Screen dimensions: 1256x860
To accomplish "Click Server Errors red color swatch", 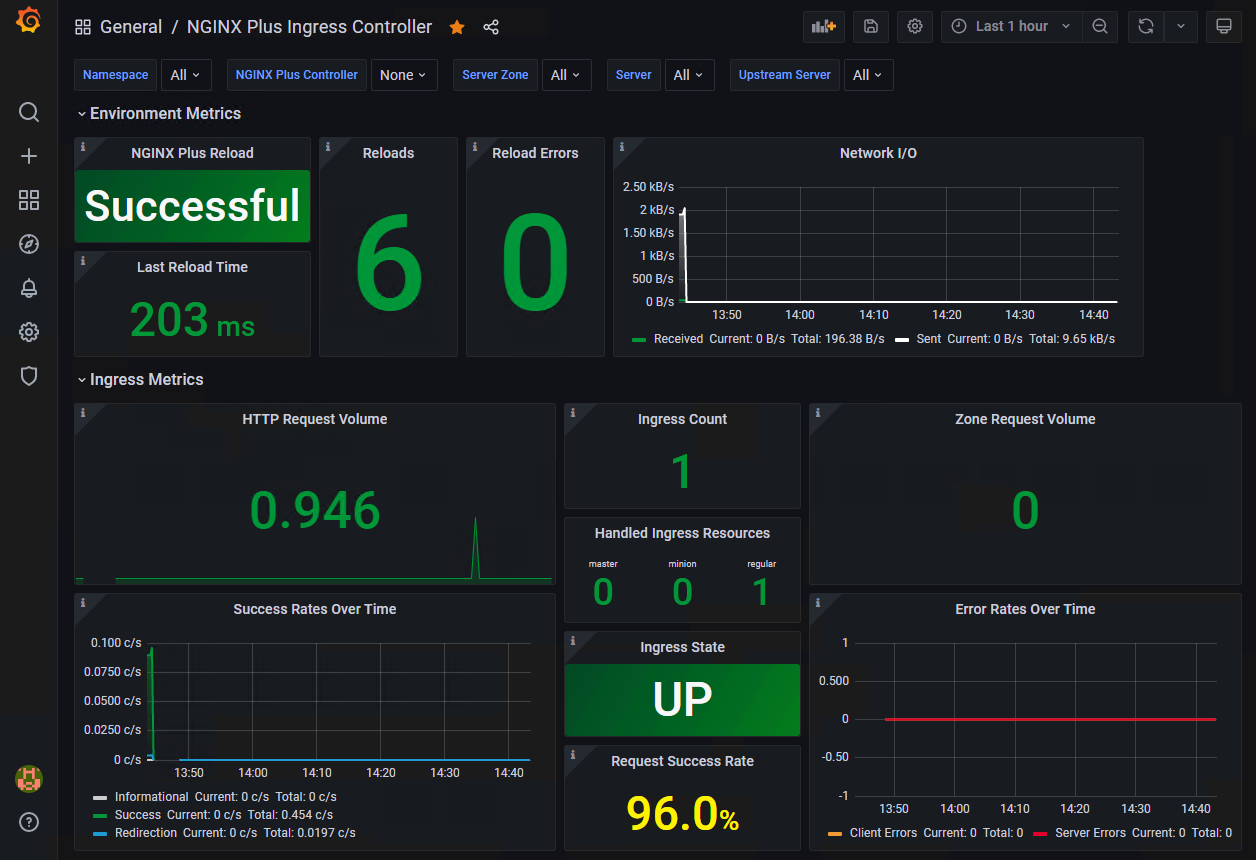I will click(x=1040, y=833).
